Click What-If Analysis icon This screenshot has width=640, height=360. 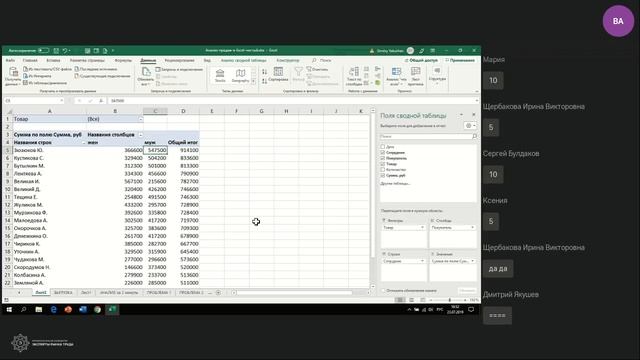[x=396, y=72]
